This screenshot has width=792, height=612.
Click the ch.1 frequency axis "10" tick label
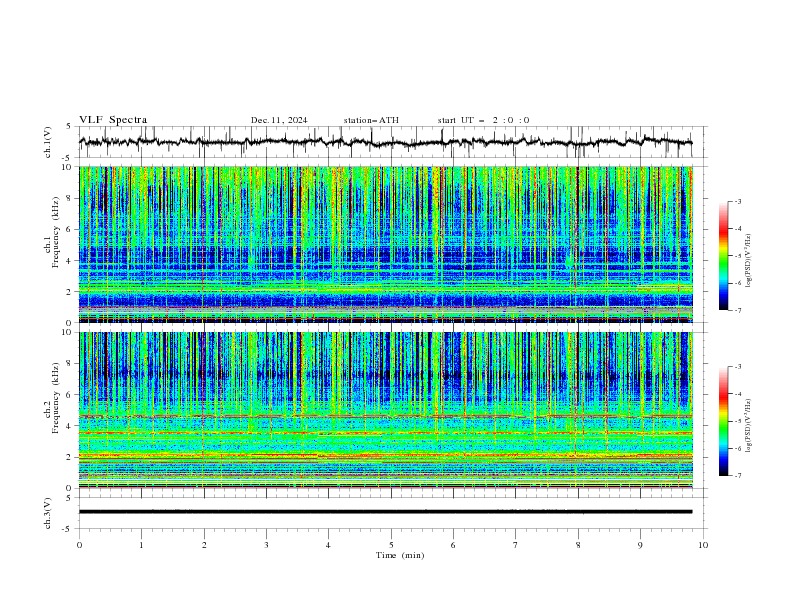click(x=68, y=167)
